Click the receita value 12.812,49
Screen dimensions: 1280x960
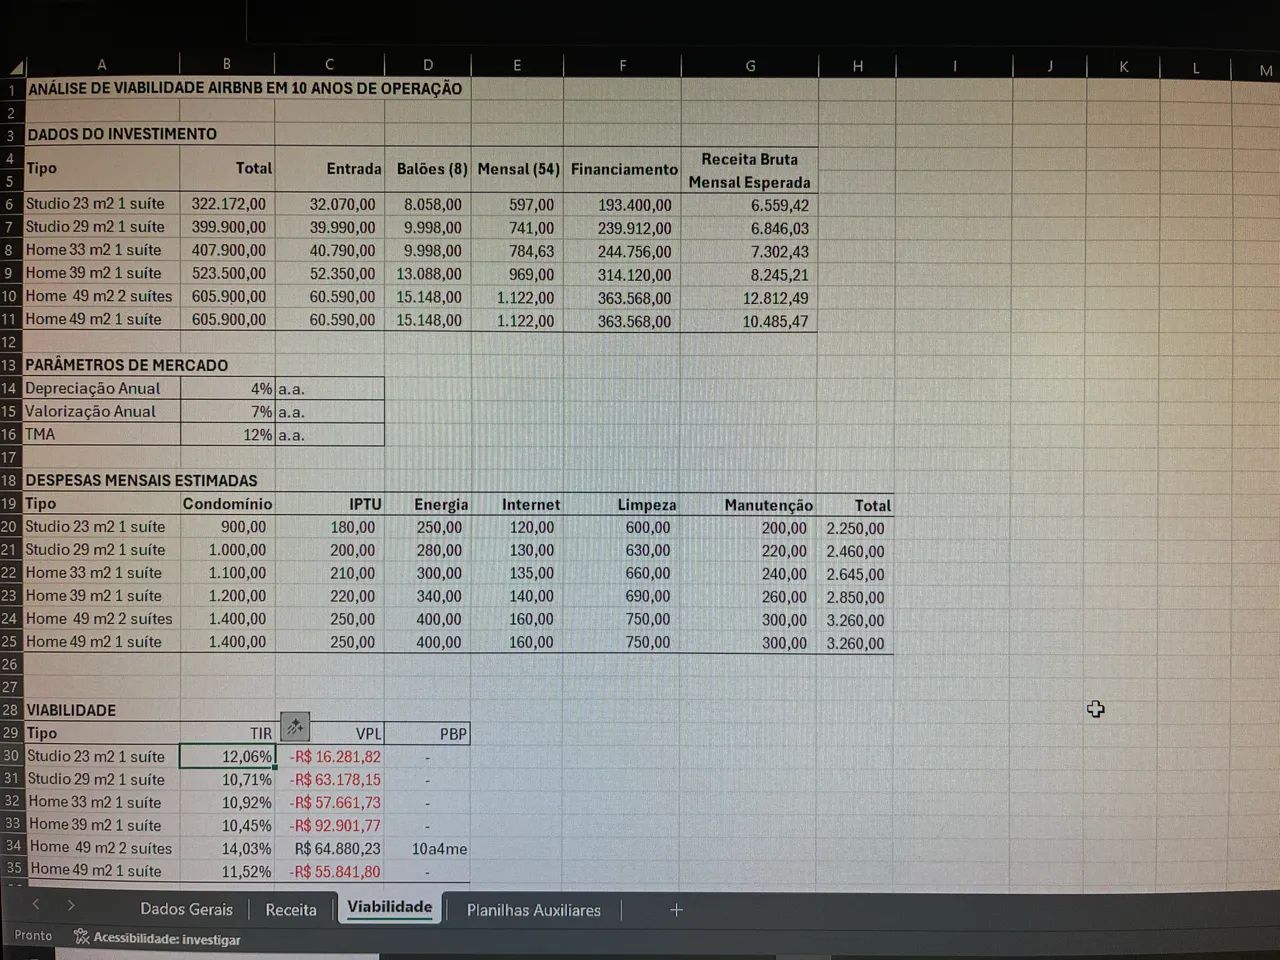[x=776, y=298]
